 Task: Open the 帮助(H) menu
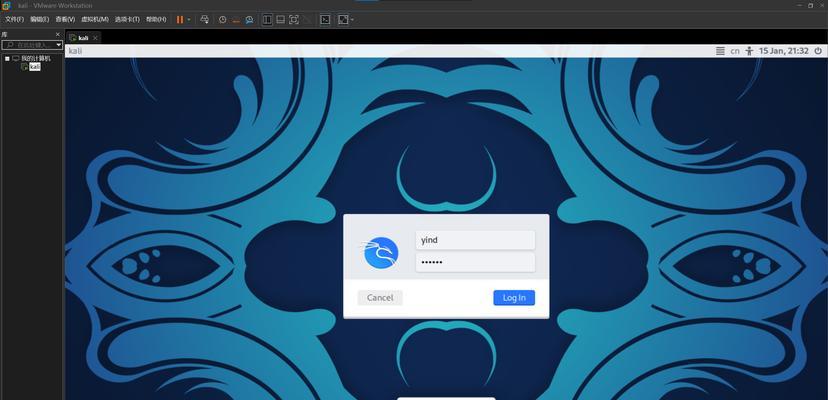click(x=156, y=20)
